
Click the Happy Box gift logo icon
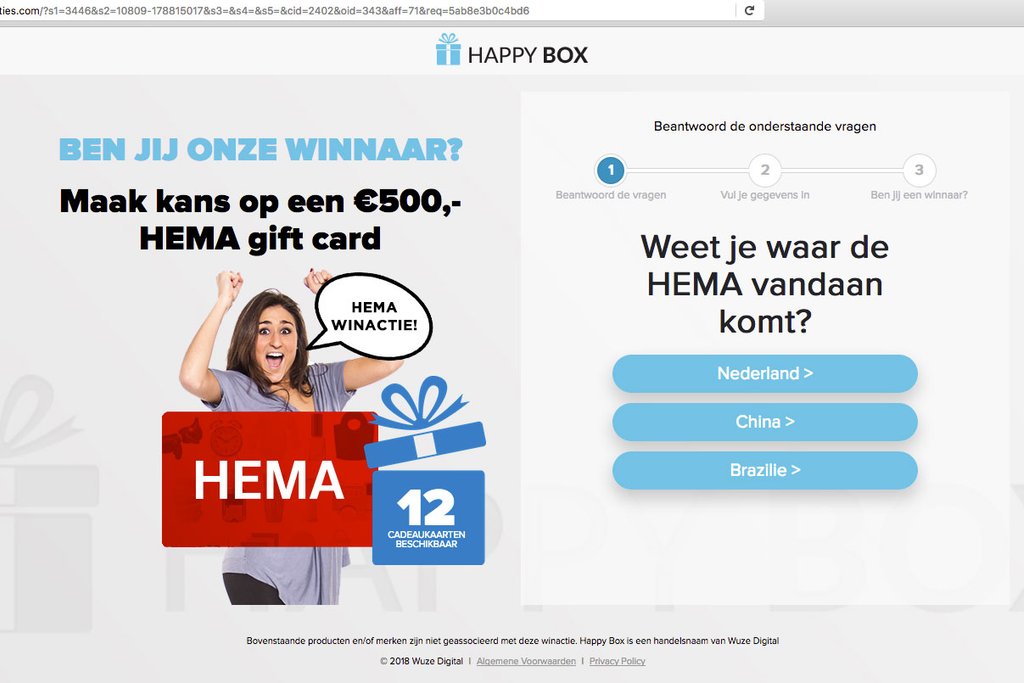point(448,50)
